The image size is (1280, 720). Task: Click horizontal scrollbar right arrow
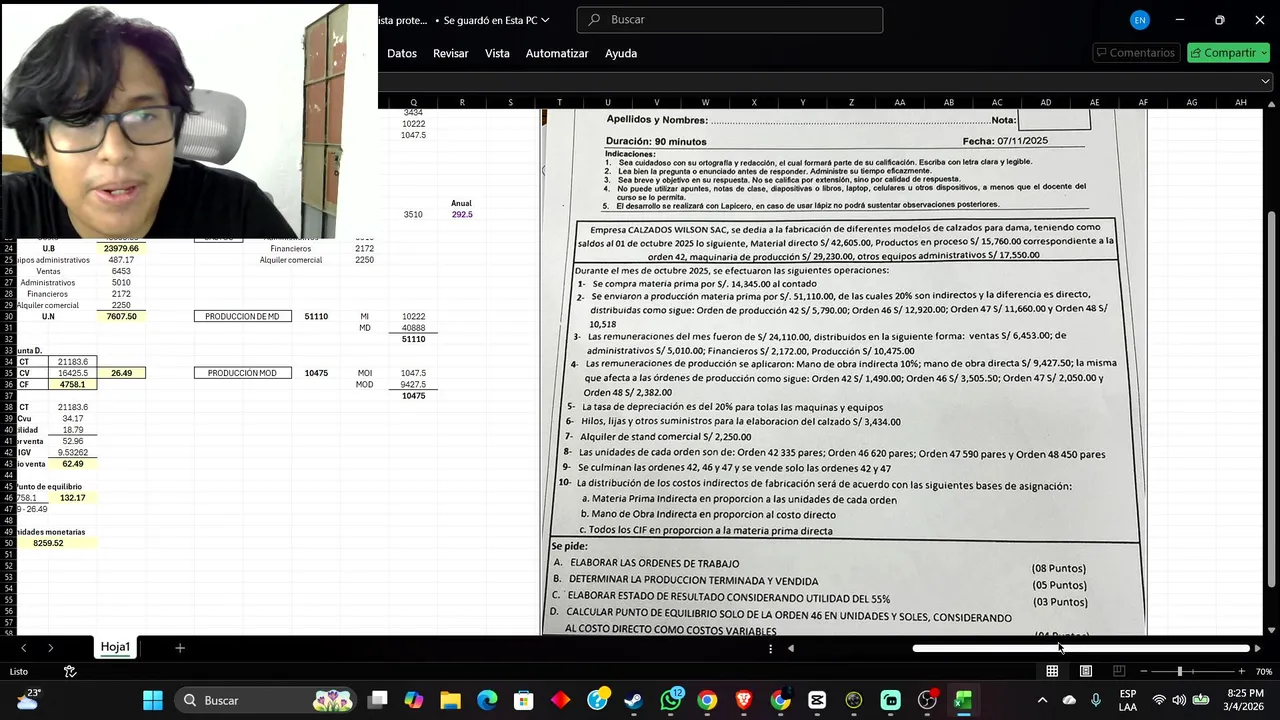coord(1257,648)
